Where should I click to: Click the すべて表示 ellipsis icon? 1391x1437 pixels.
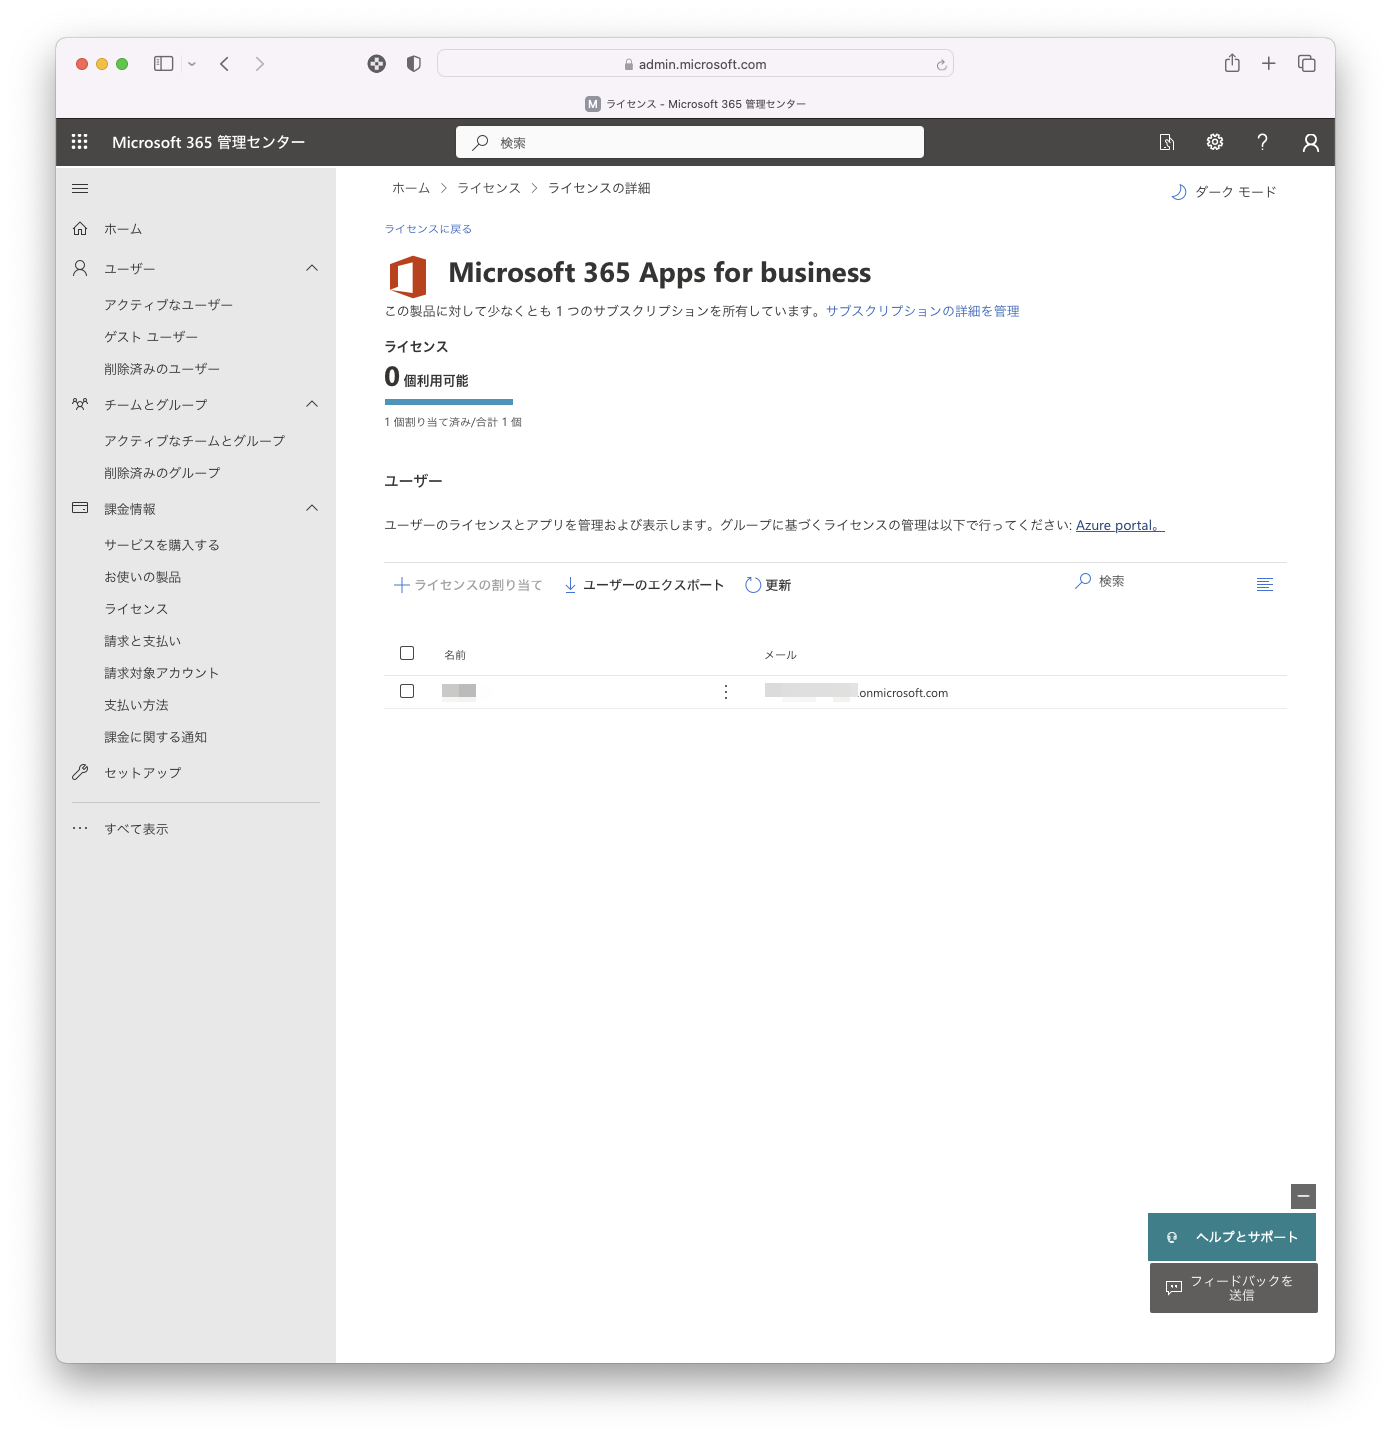80,828
